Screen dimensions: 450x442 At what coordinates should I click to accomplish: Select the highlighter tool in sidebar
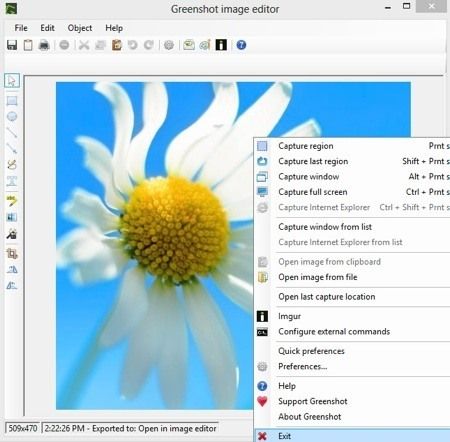[12, 200]
